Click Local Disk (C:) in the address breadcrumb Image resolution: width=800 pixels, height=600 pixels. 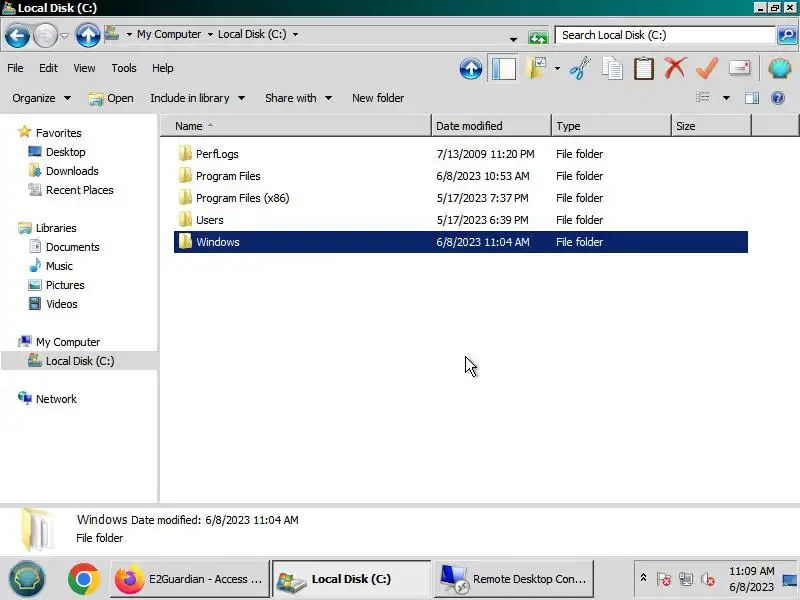pos(252,34)
